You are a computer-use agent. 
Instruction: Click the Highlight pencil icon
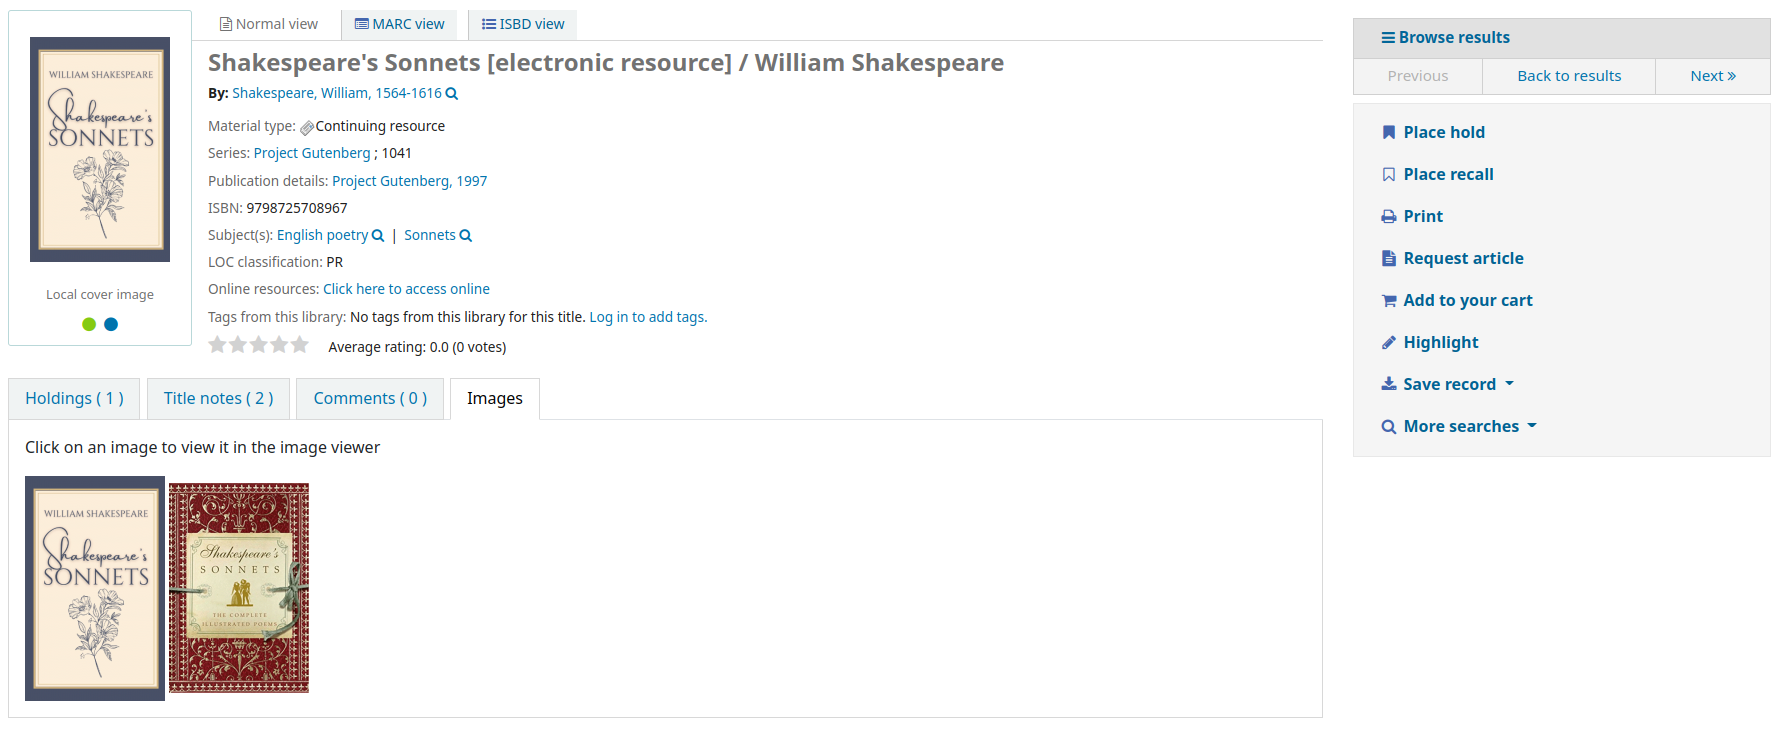pyautogui.click(x=1388, y=343)
